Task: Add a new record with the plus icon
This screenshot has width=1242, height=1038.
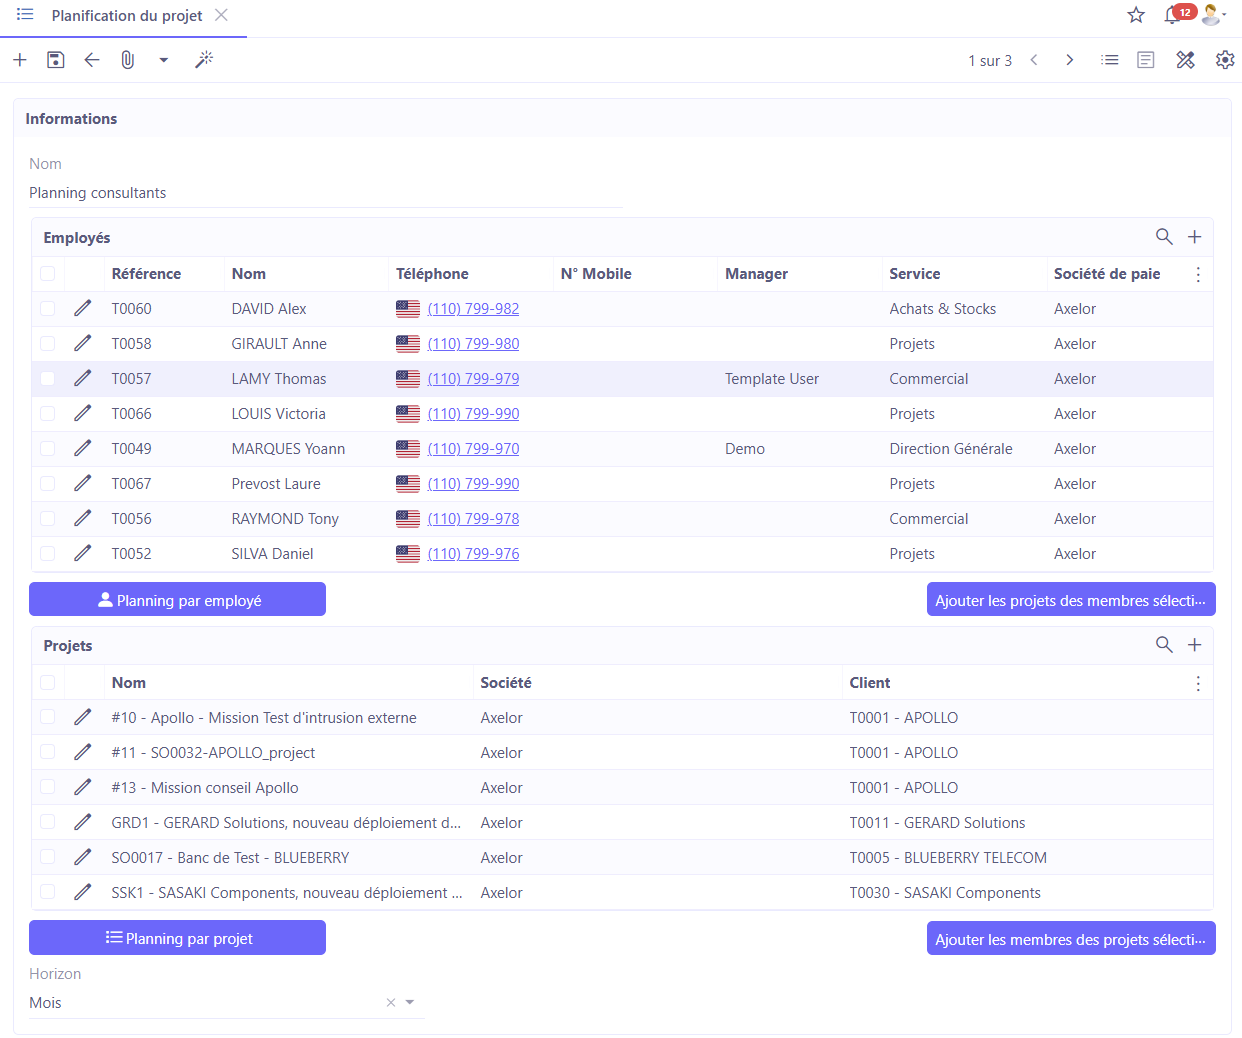Action: tap(20, 60)
